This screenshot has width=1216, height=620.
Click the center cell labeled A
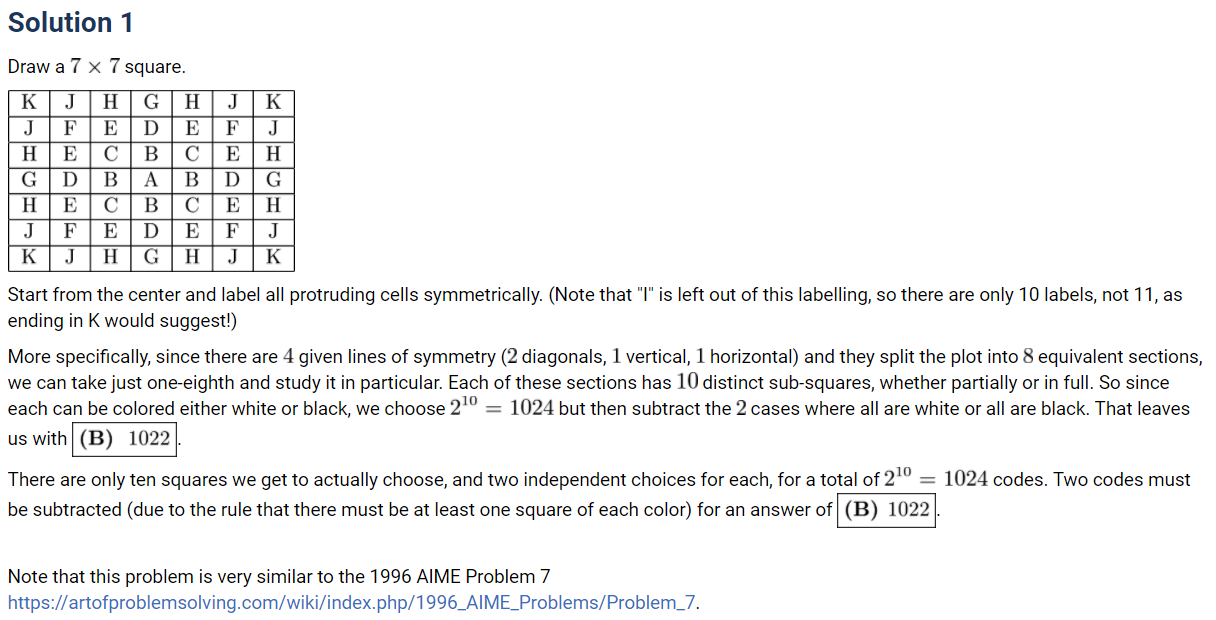pyautogui.click(x=151, y=180)
